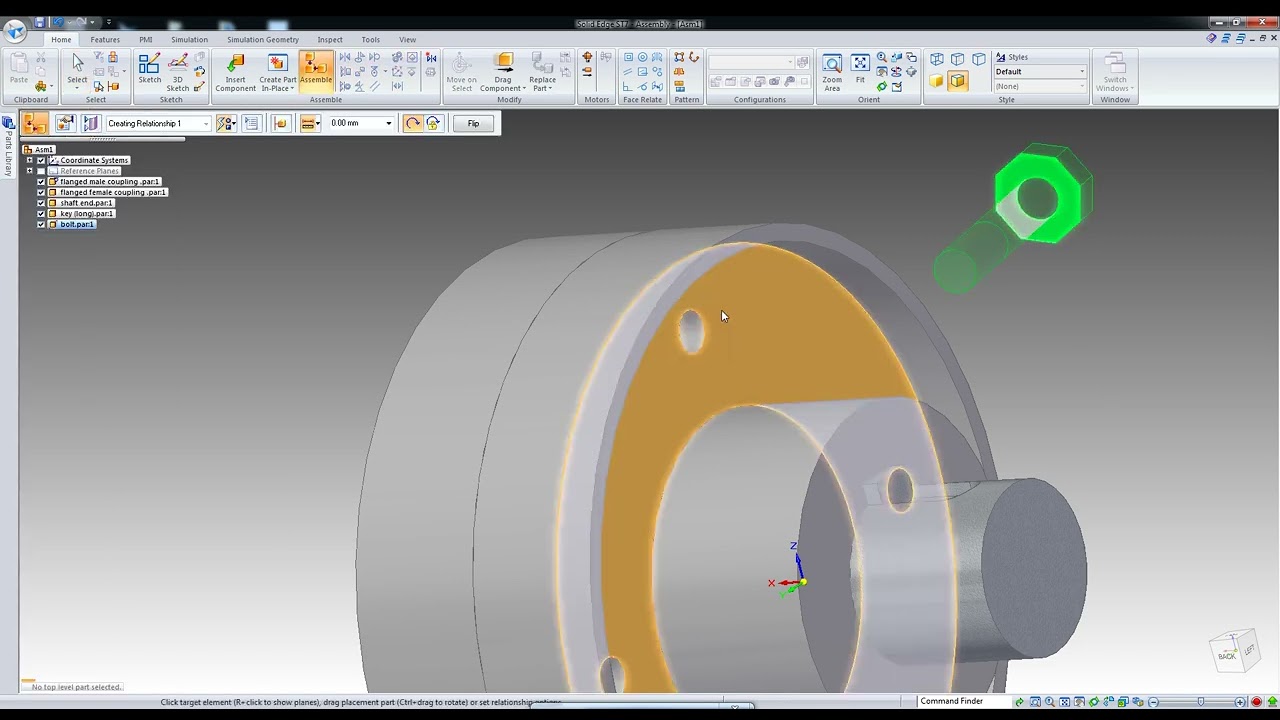The width and height of the screenshot is (1280, 720).
Task: Select the shaded display style
Action: (x=936, y=81)
